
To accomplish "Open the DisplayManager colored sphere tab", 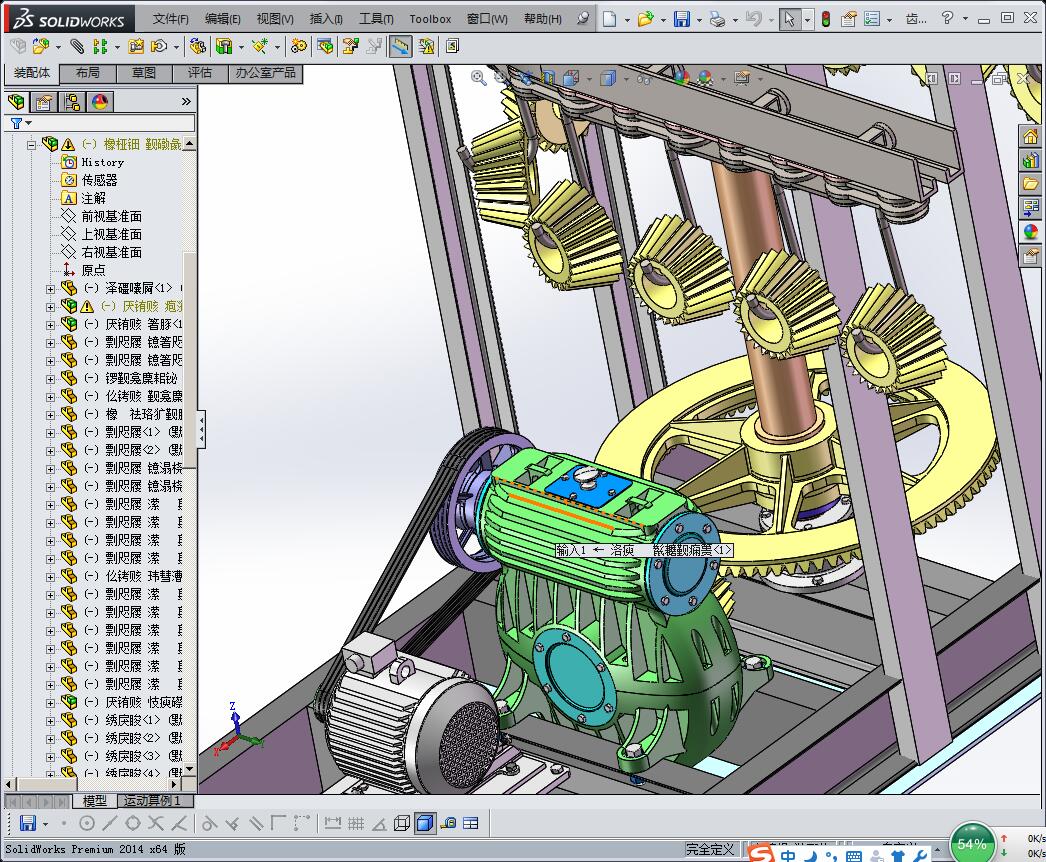I will click(99, 102).
